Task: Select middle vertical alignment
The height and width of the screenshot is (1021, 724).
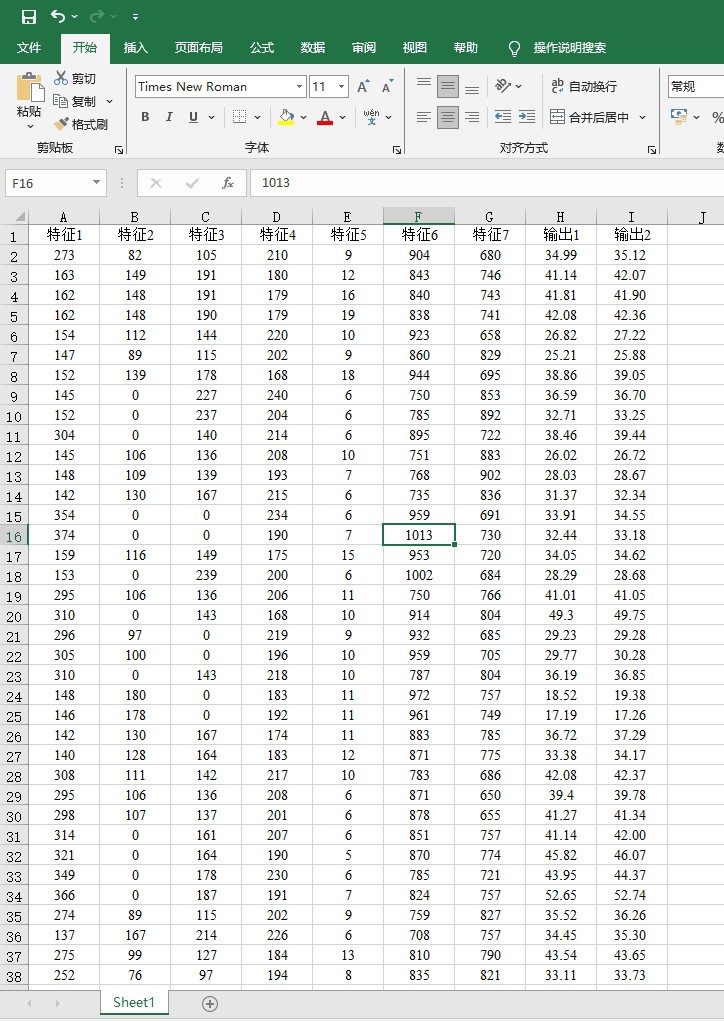Action: pos(448,86)
